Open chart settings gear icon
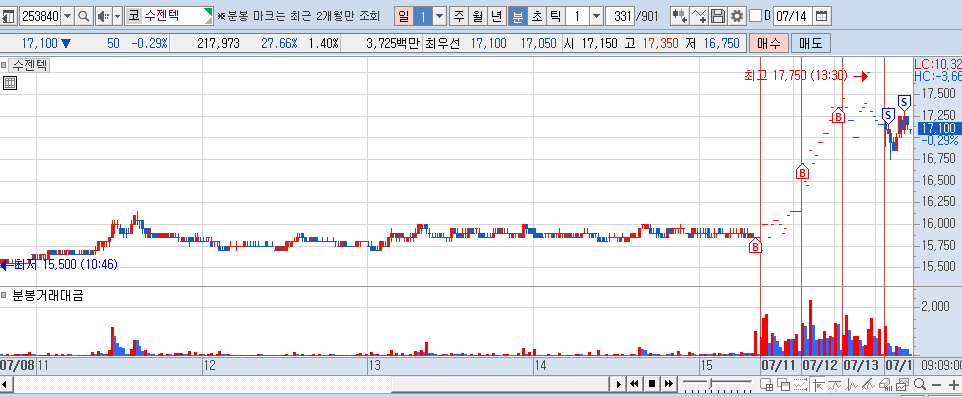Viewport: 962px width, 397px height. pos(737,16)
